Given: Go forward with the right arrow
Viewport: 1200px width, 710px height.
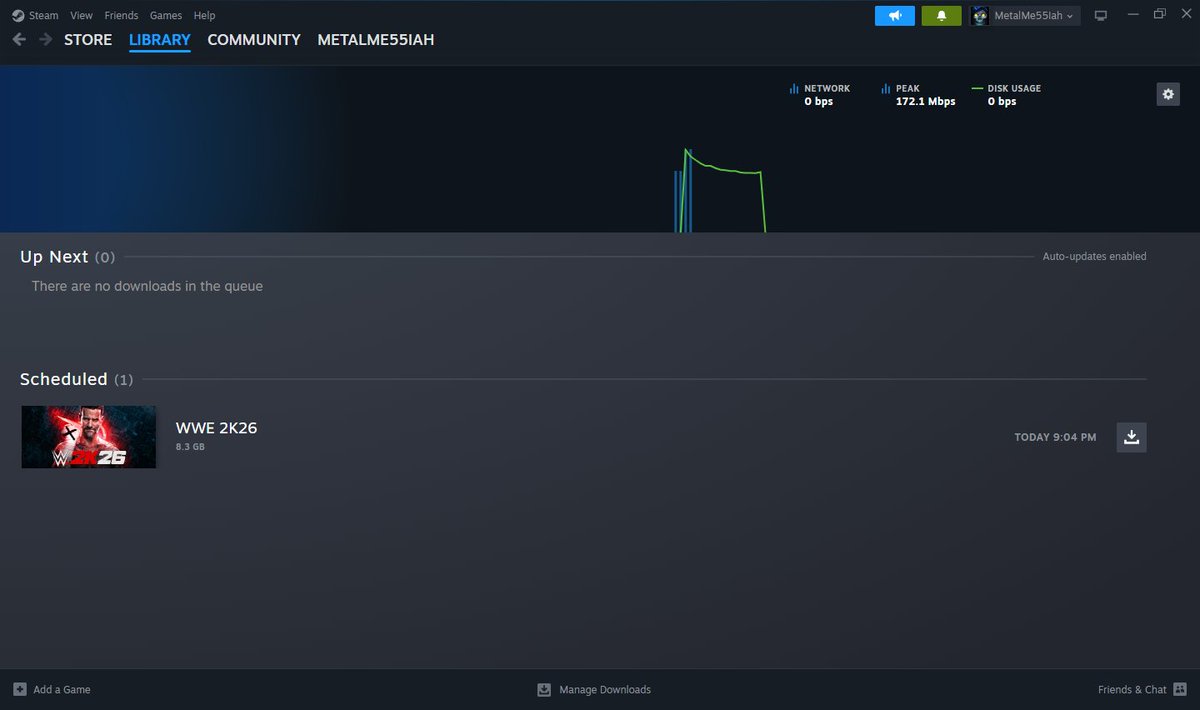Looking at the screenshot, I should coord(45,40).
